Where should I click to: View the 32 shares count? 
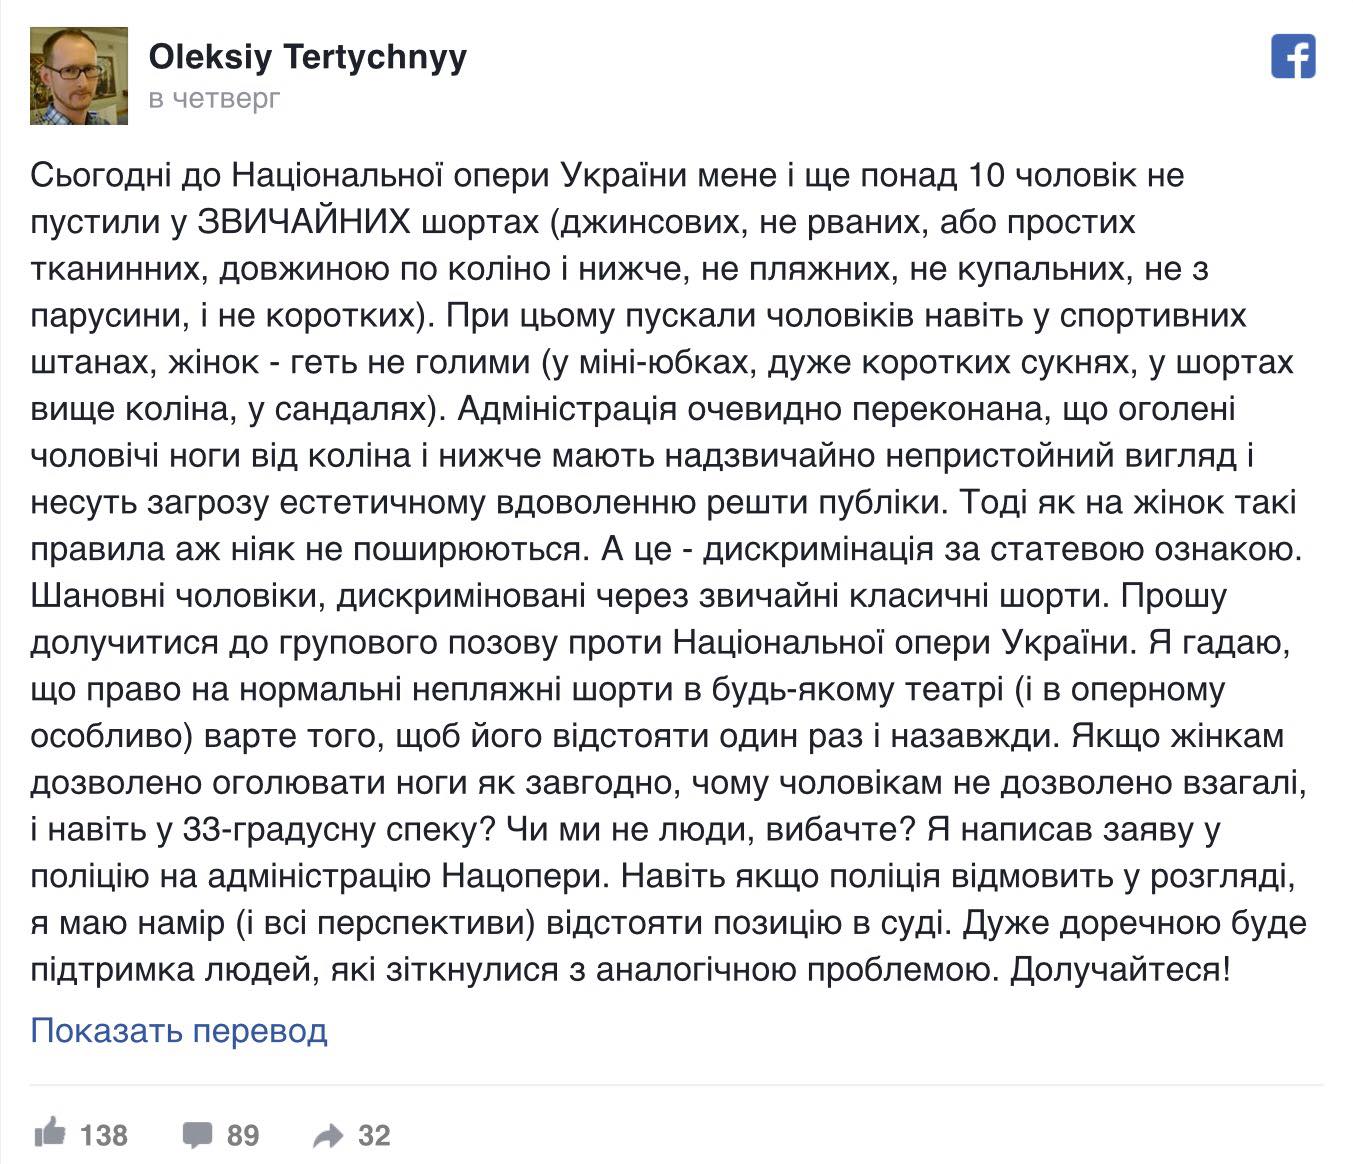click(374, 1135)
